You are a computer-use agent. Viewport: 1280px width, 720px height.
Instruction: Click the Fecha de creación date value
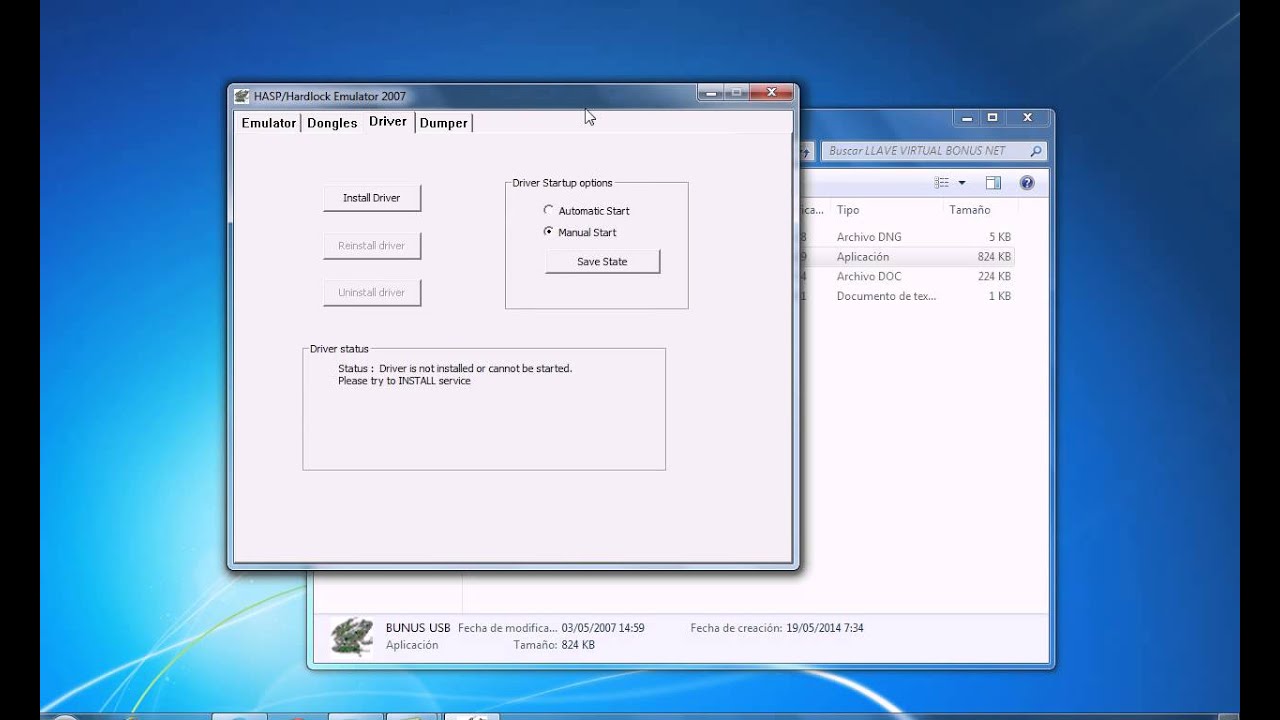pos(825,628)
